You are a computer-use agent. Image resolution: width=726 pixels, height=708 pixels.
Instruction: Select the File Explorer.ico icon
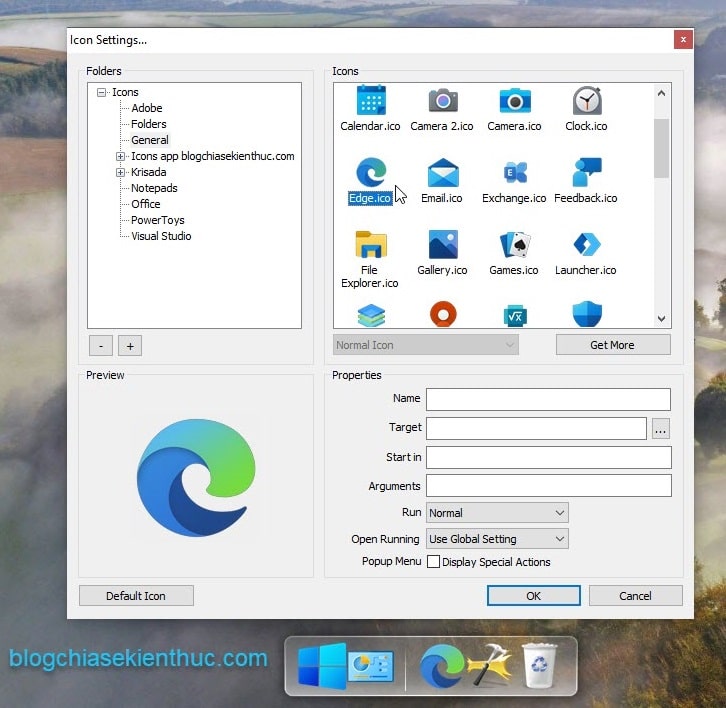(x=370, y=259)
